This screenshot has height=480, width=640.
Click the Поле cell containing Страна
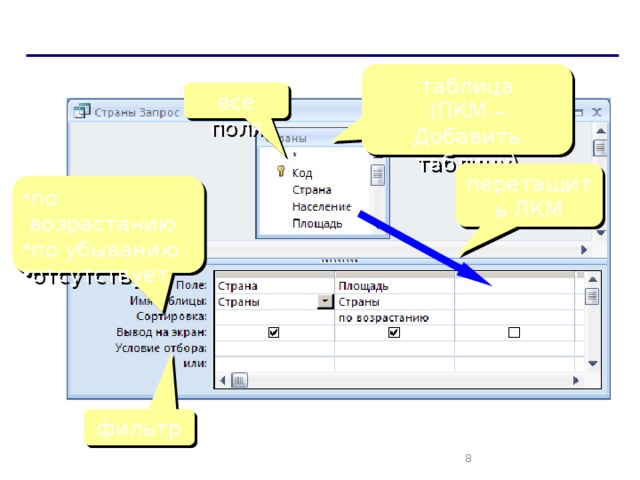pyautogui.click(x=274, y=286)
